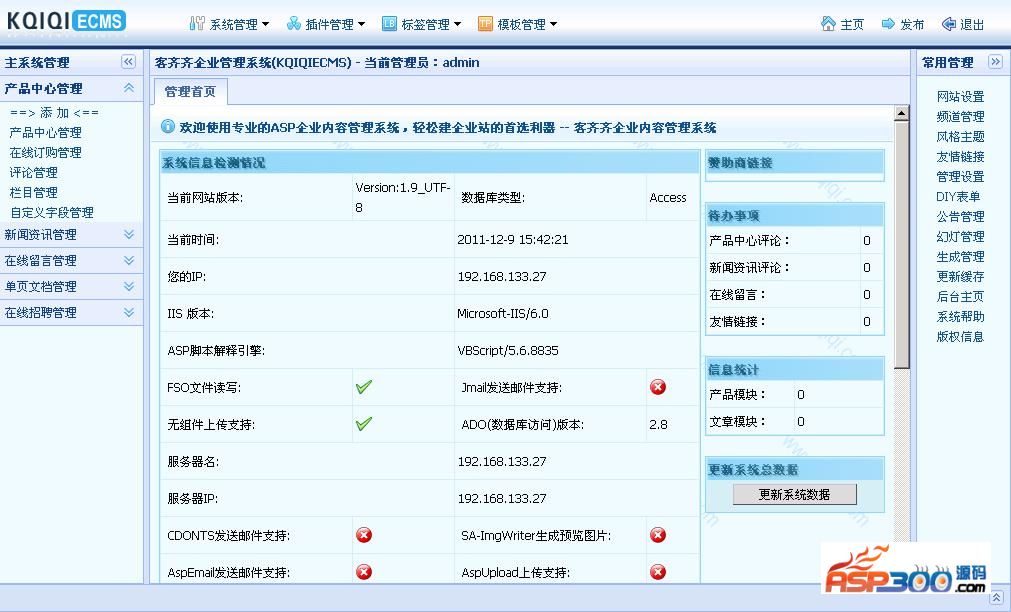Screen dimensions: 1011x612
Task: Click 发布 link in top bar
Action: pos(912,25)
